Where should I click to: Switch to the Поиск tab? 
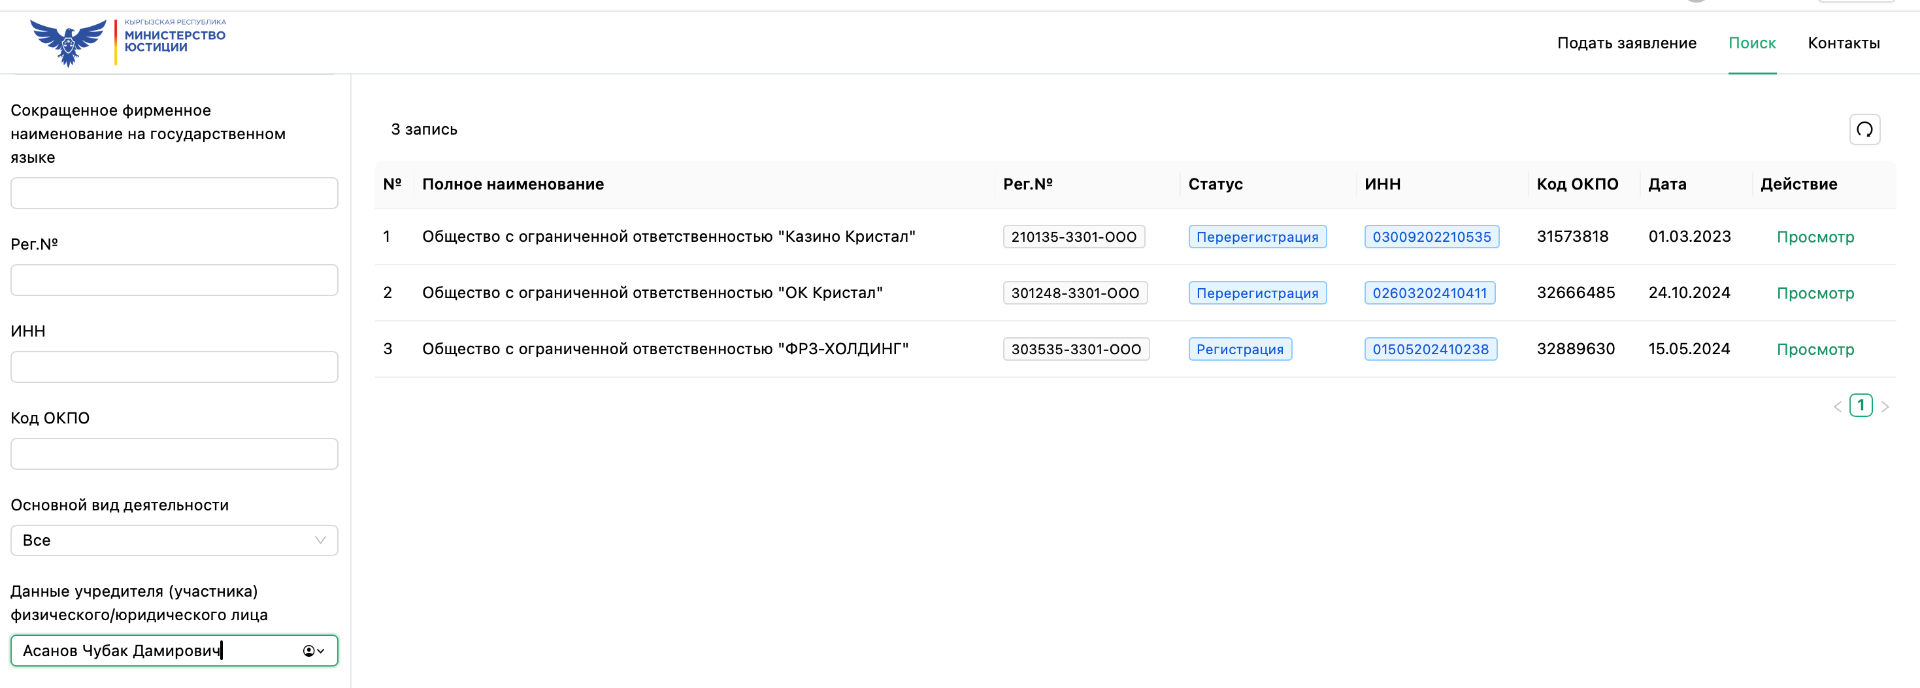click(1752, 43)
